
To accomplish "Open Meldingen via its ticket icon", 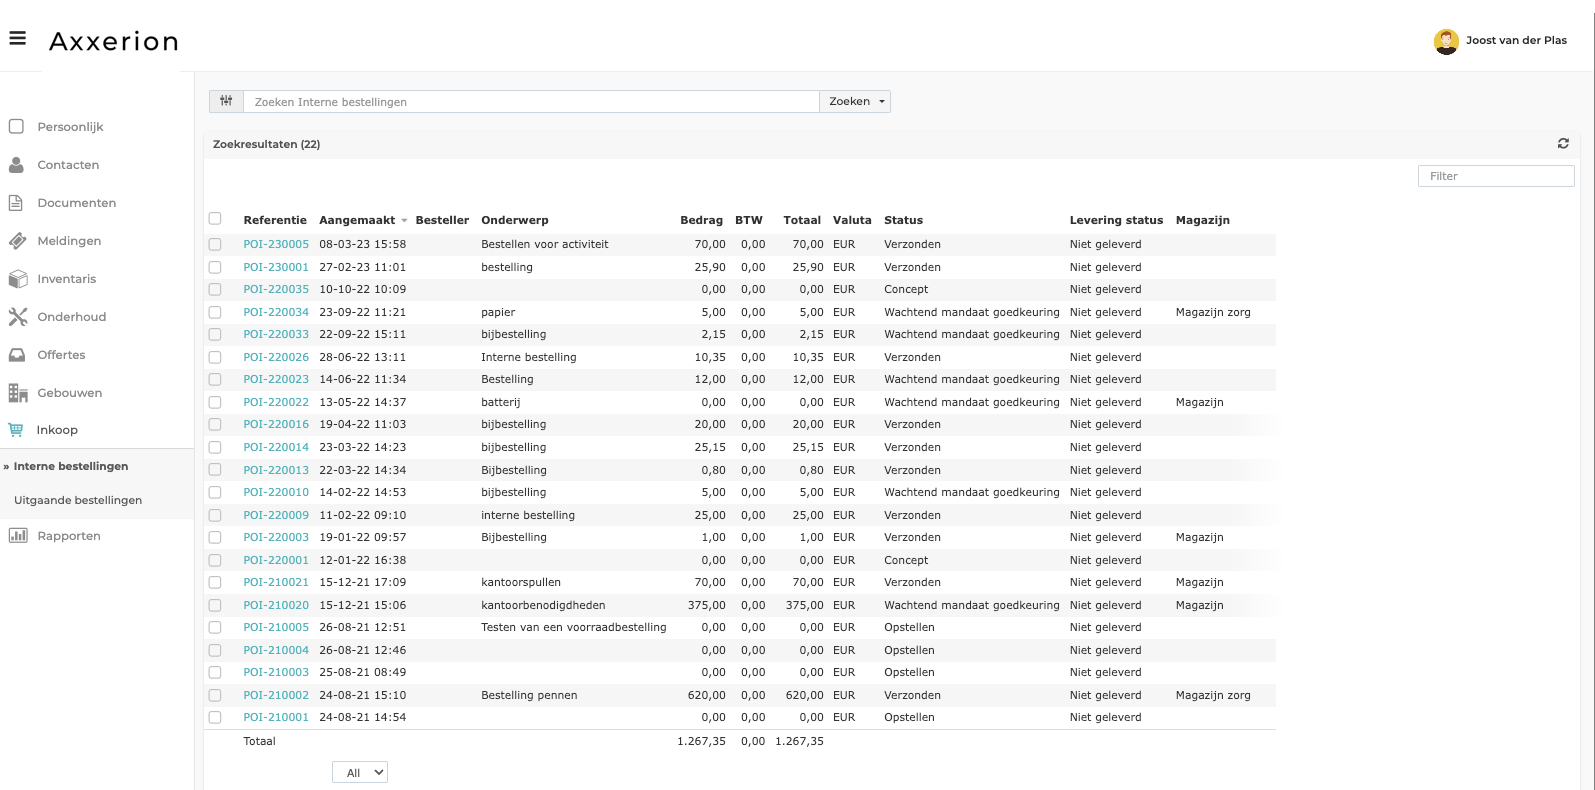I will click(17, 241).
